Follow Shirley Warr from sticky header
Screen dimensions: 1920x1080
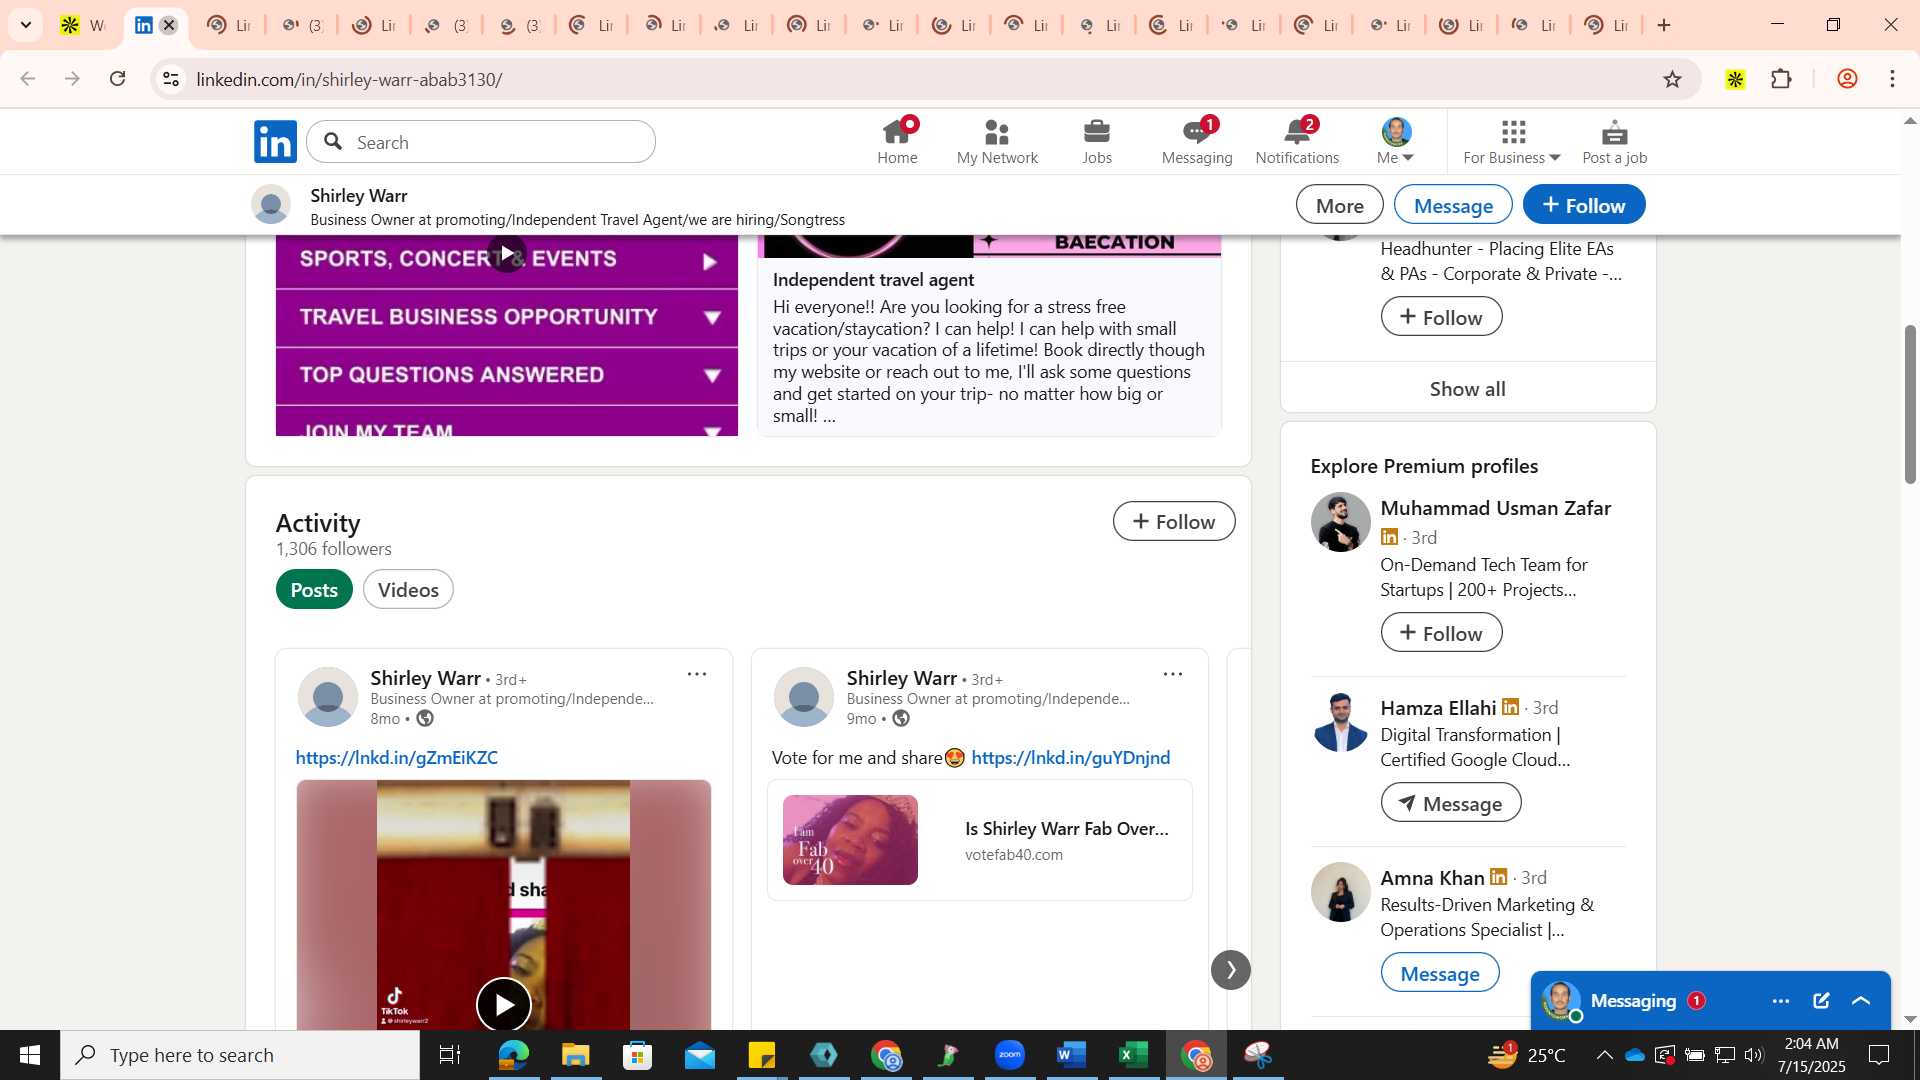pyautogui.click(x=1584, y=205)
